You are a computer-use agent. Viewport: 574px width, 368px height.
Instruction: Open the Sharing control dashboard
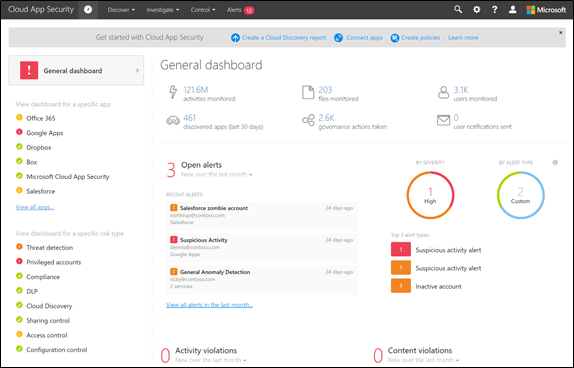point(48,320)
